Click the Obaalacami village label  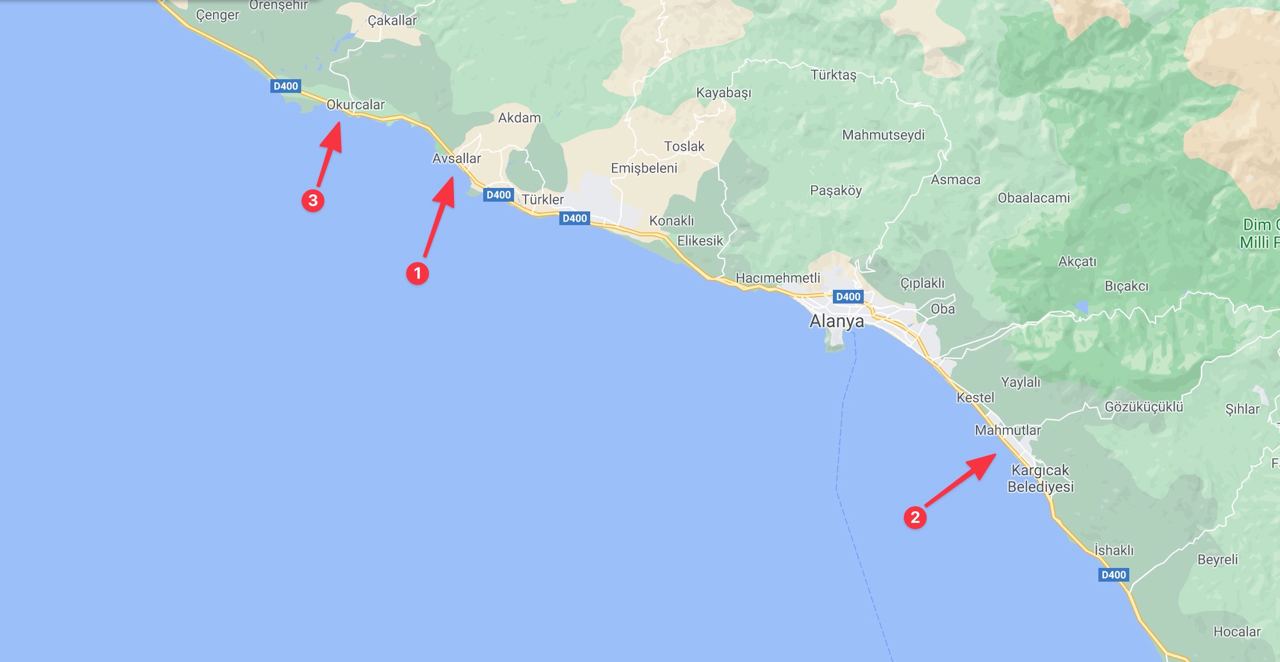1034,197
